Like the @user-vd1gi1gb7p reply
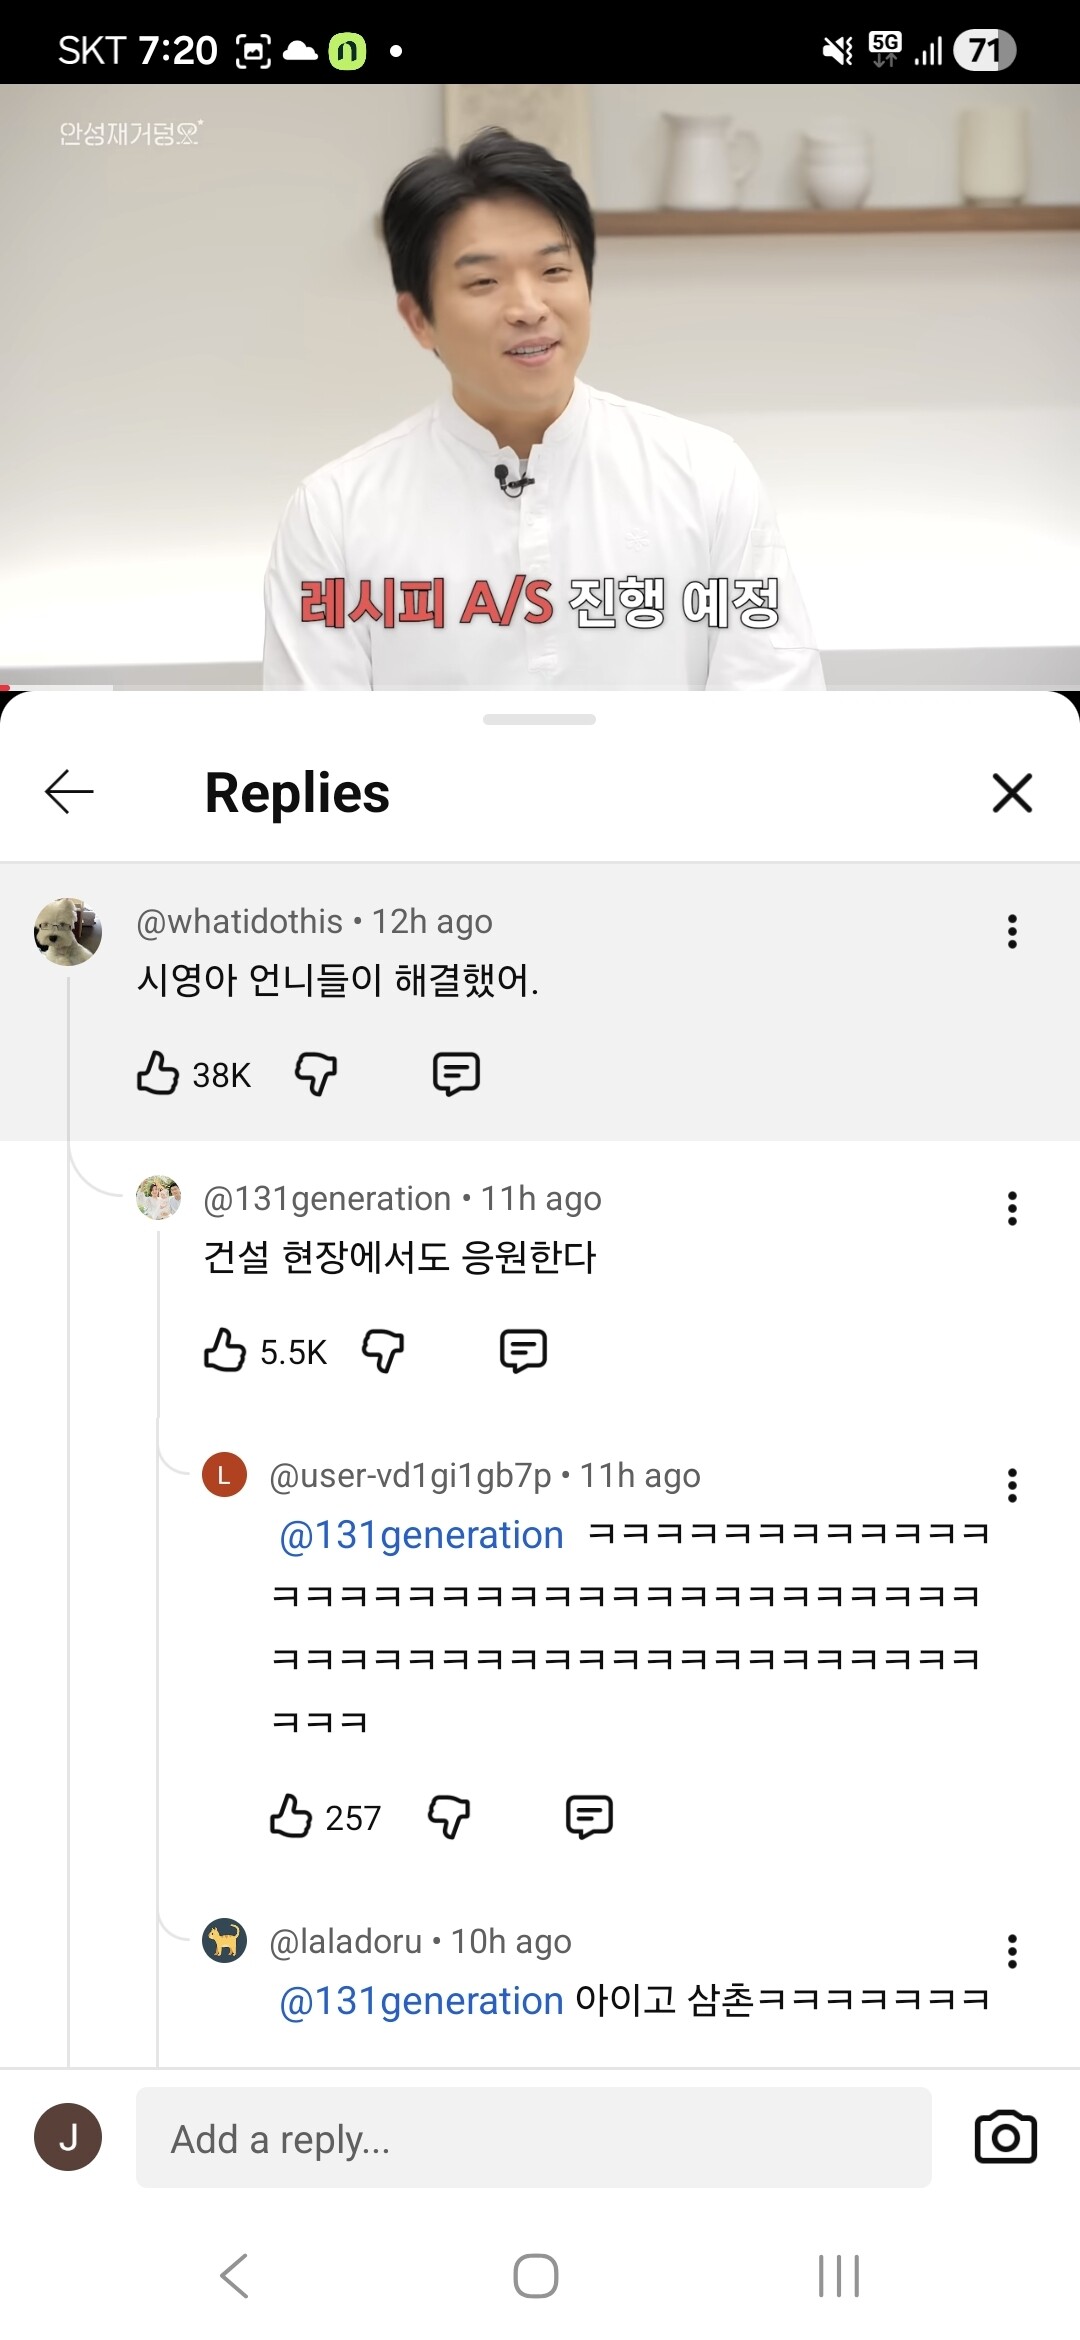Image resolution: width=1080 pixels, height=2340 pixels. point(291,1816)
